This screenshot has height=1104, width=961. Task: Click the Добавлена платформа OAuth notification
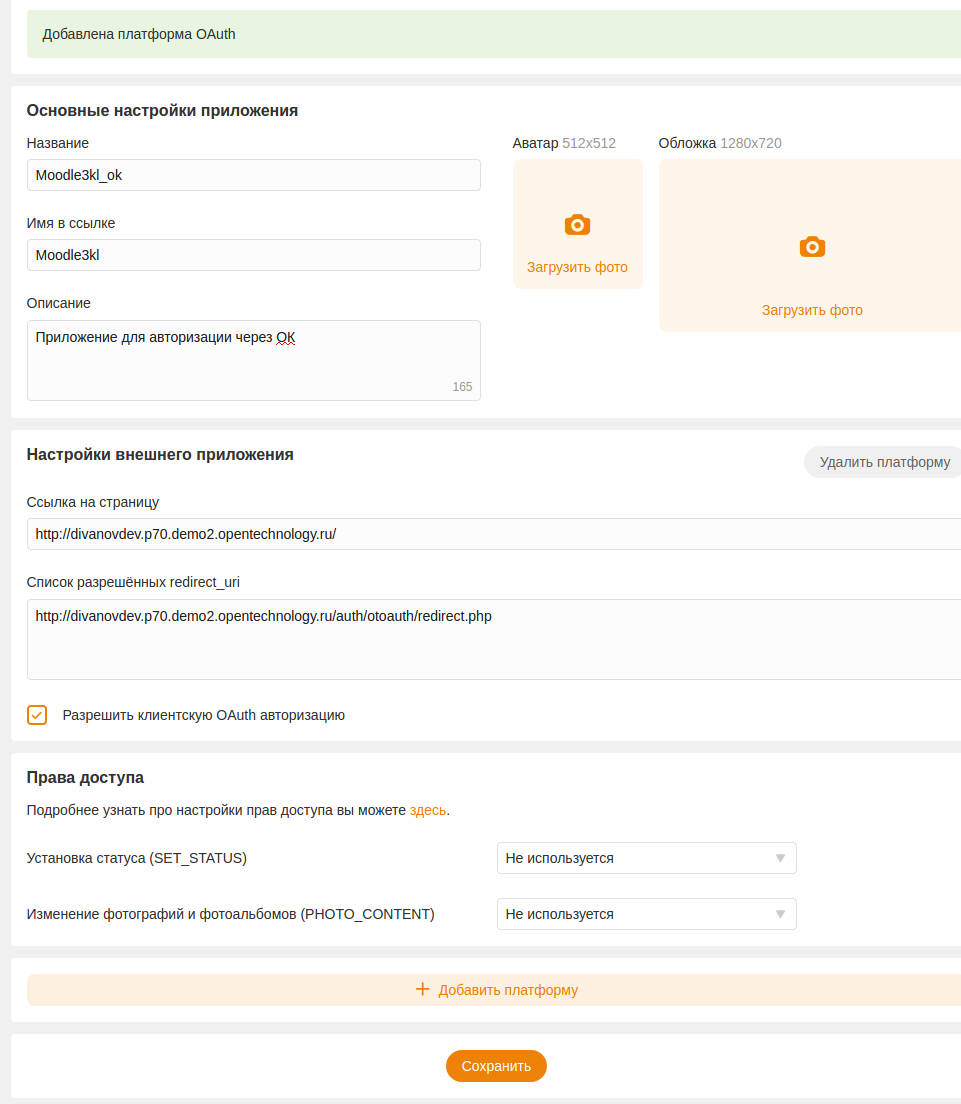494,34
